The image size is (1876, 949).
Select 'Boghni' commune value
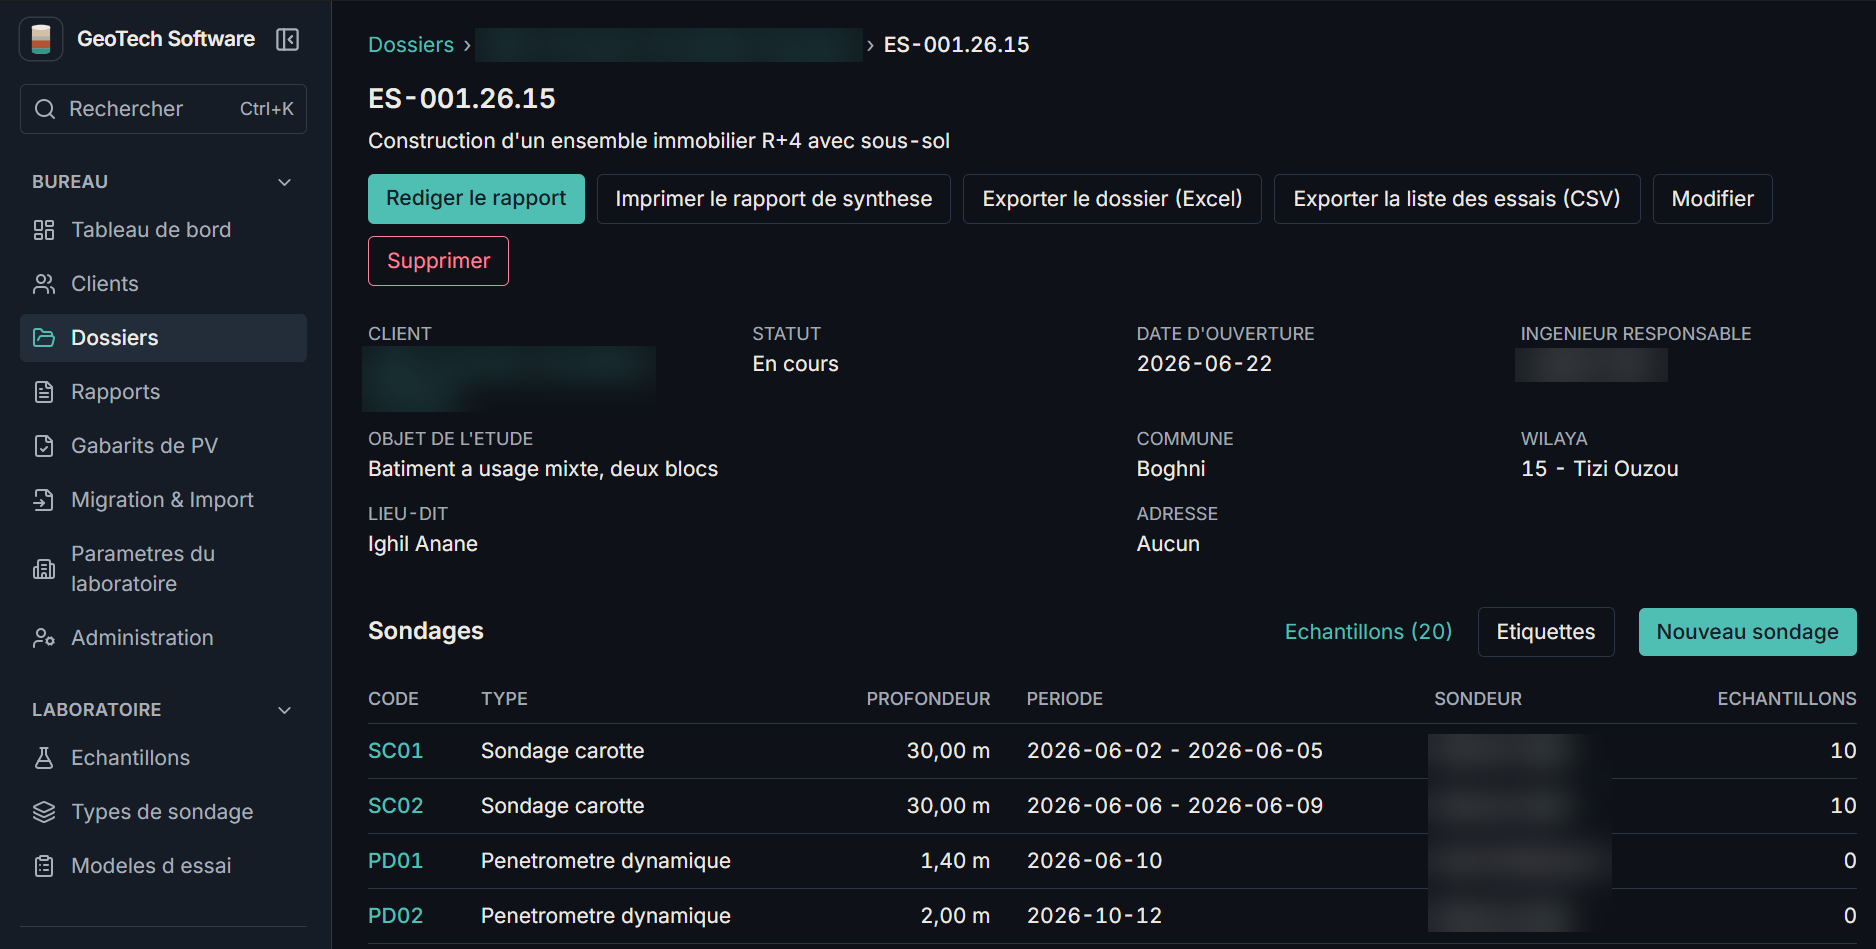pos(1171,469)
